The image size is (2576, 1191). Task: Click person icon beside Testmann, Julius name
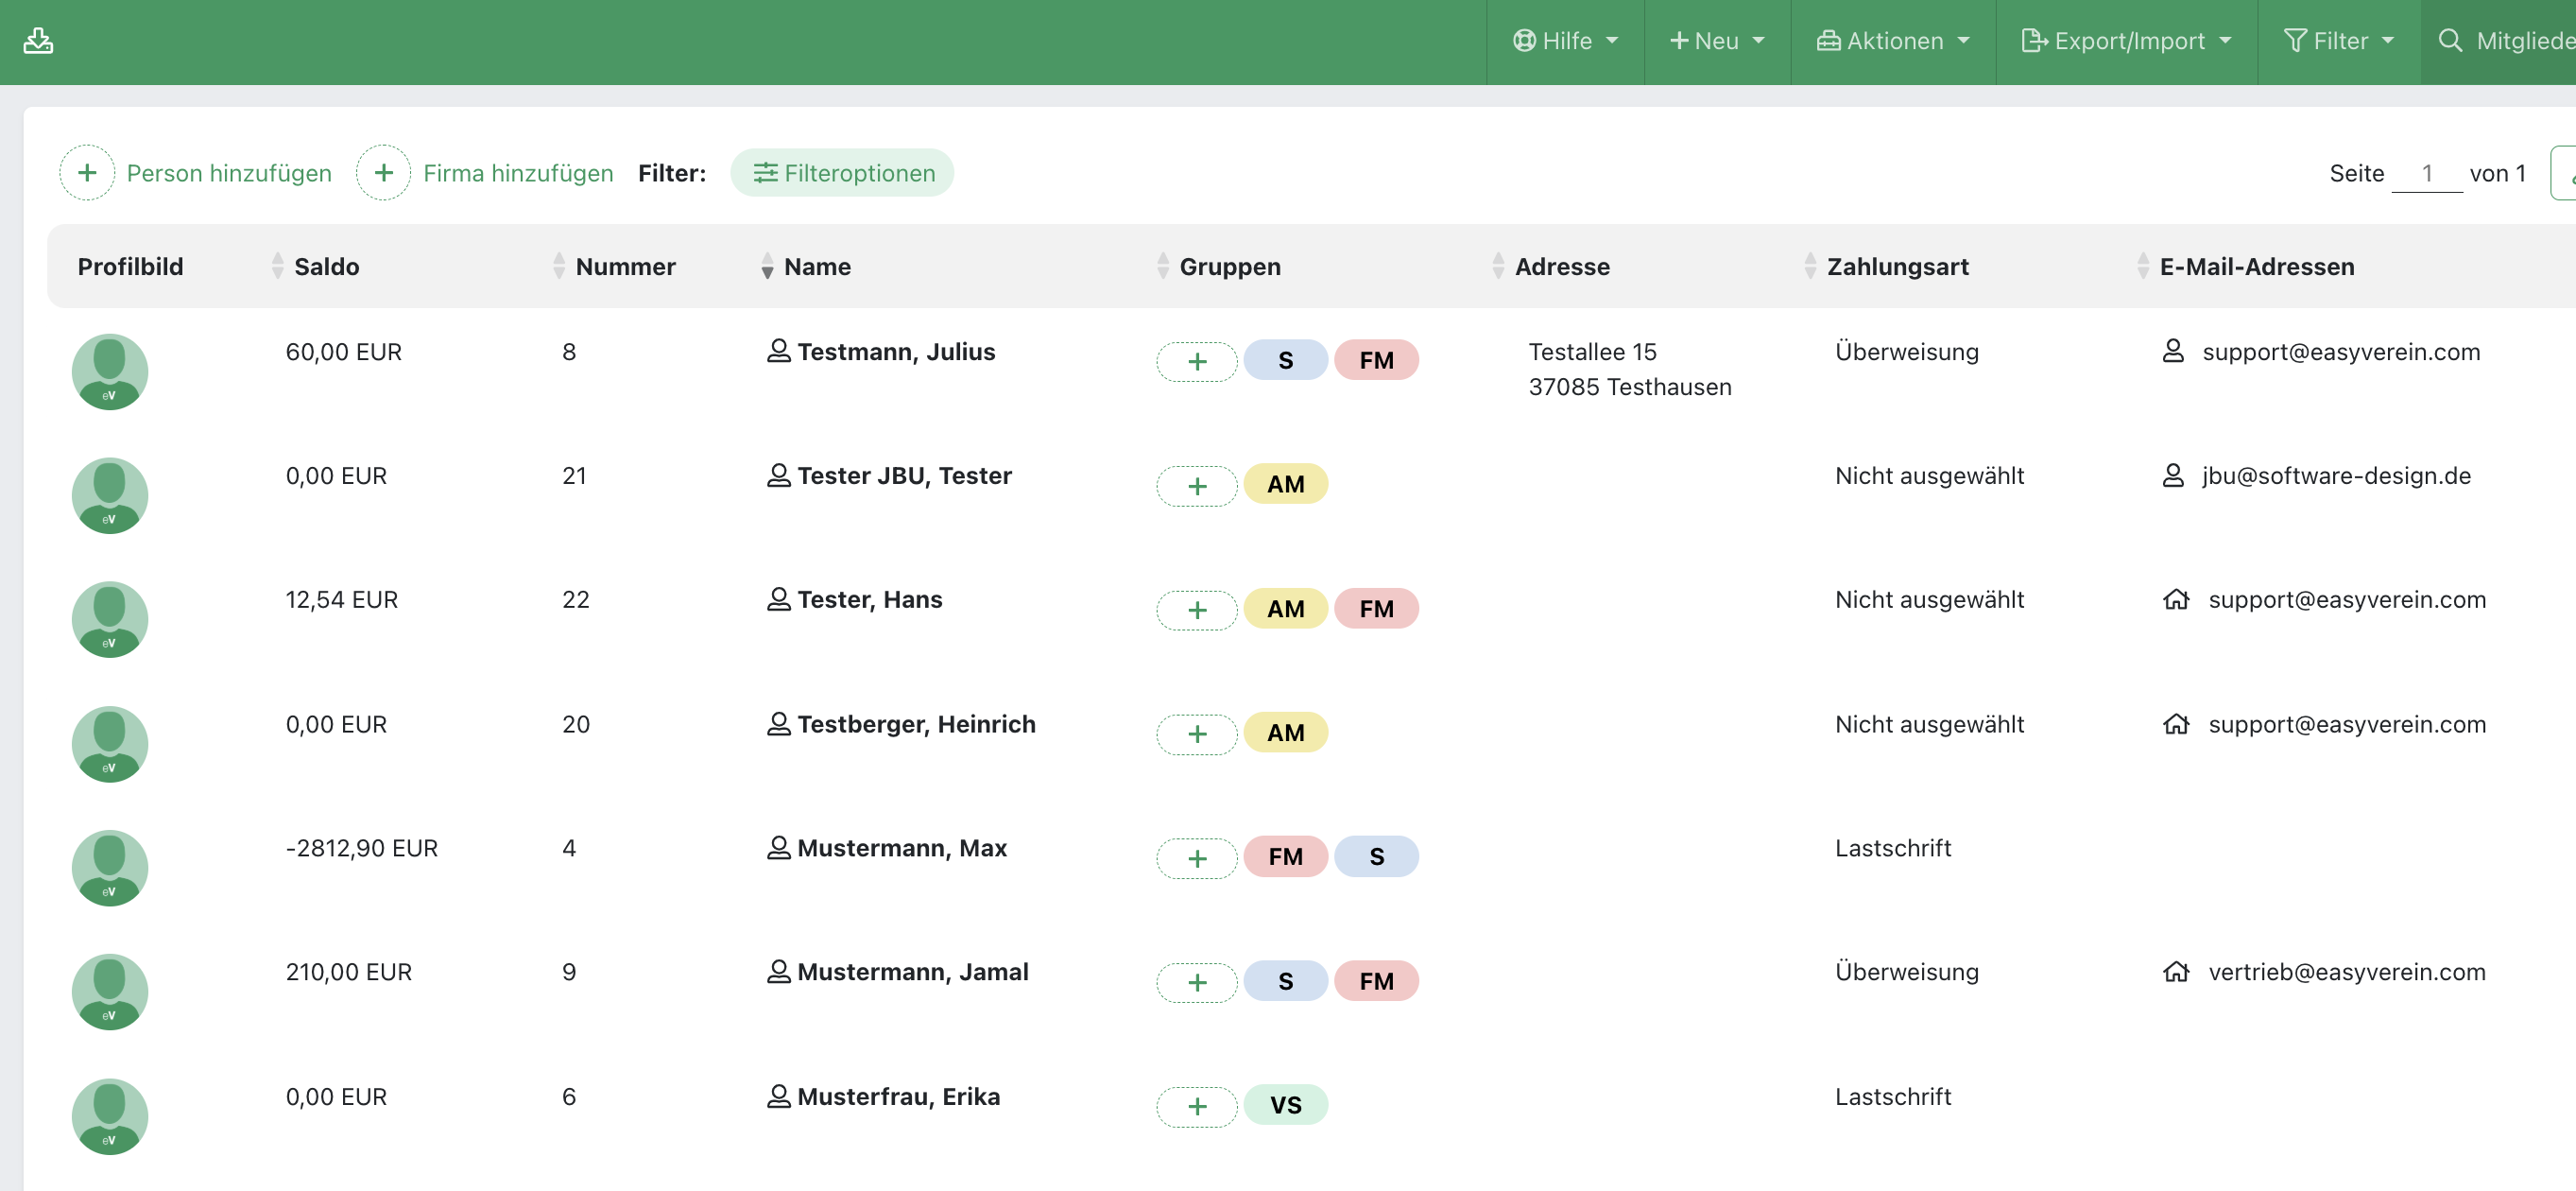point(779,351)
